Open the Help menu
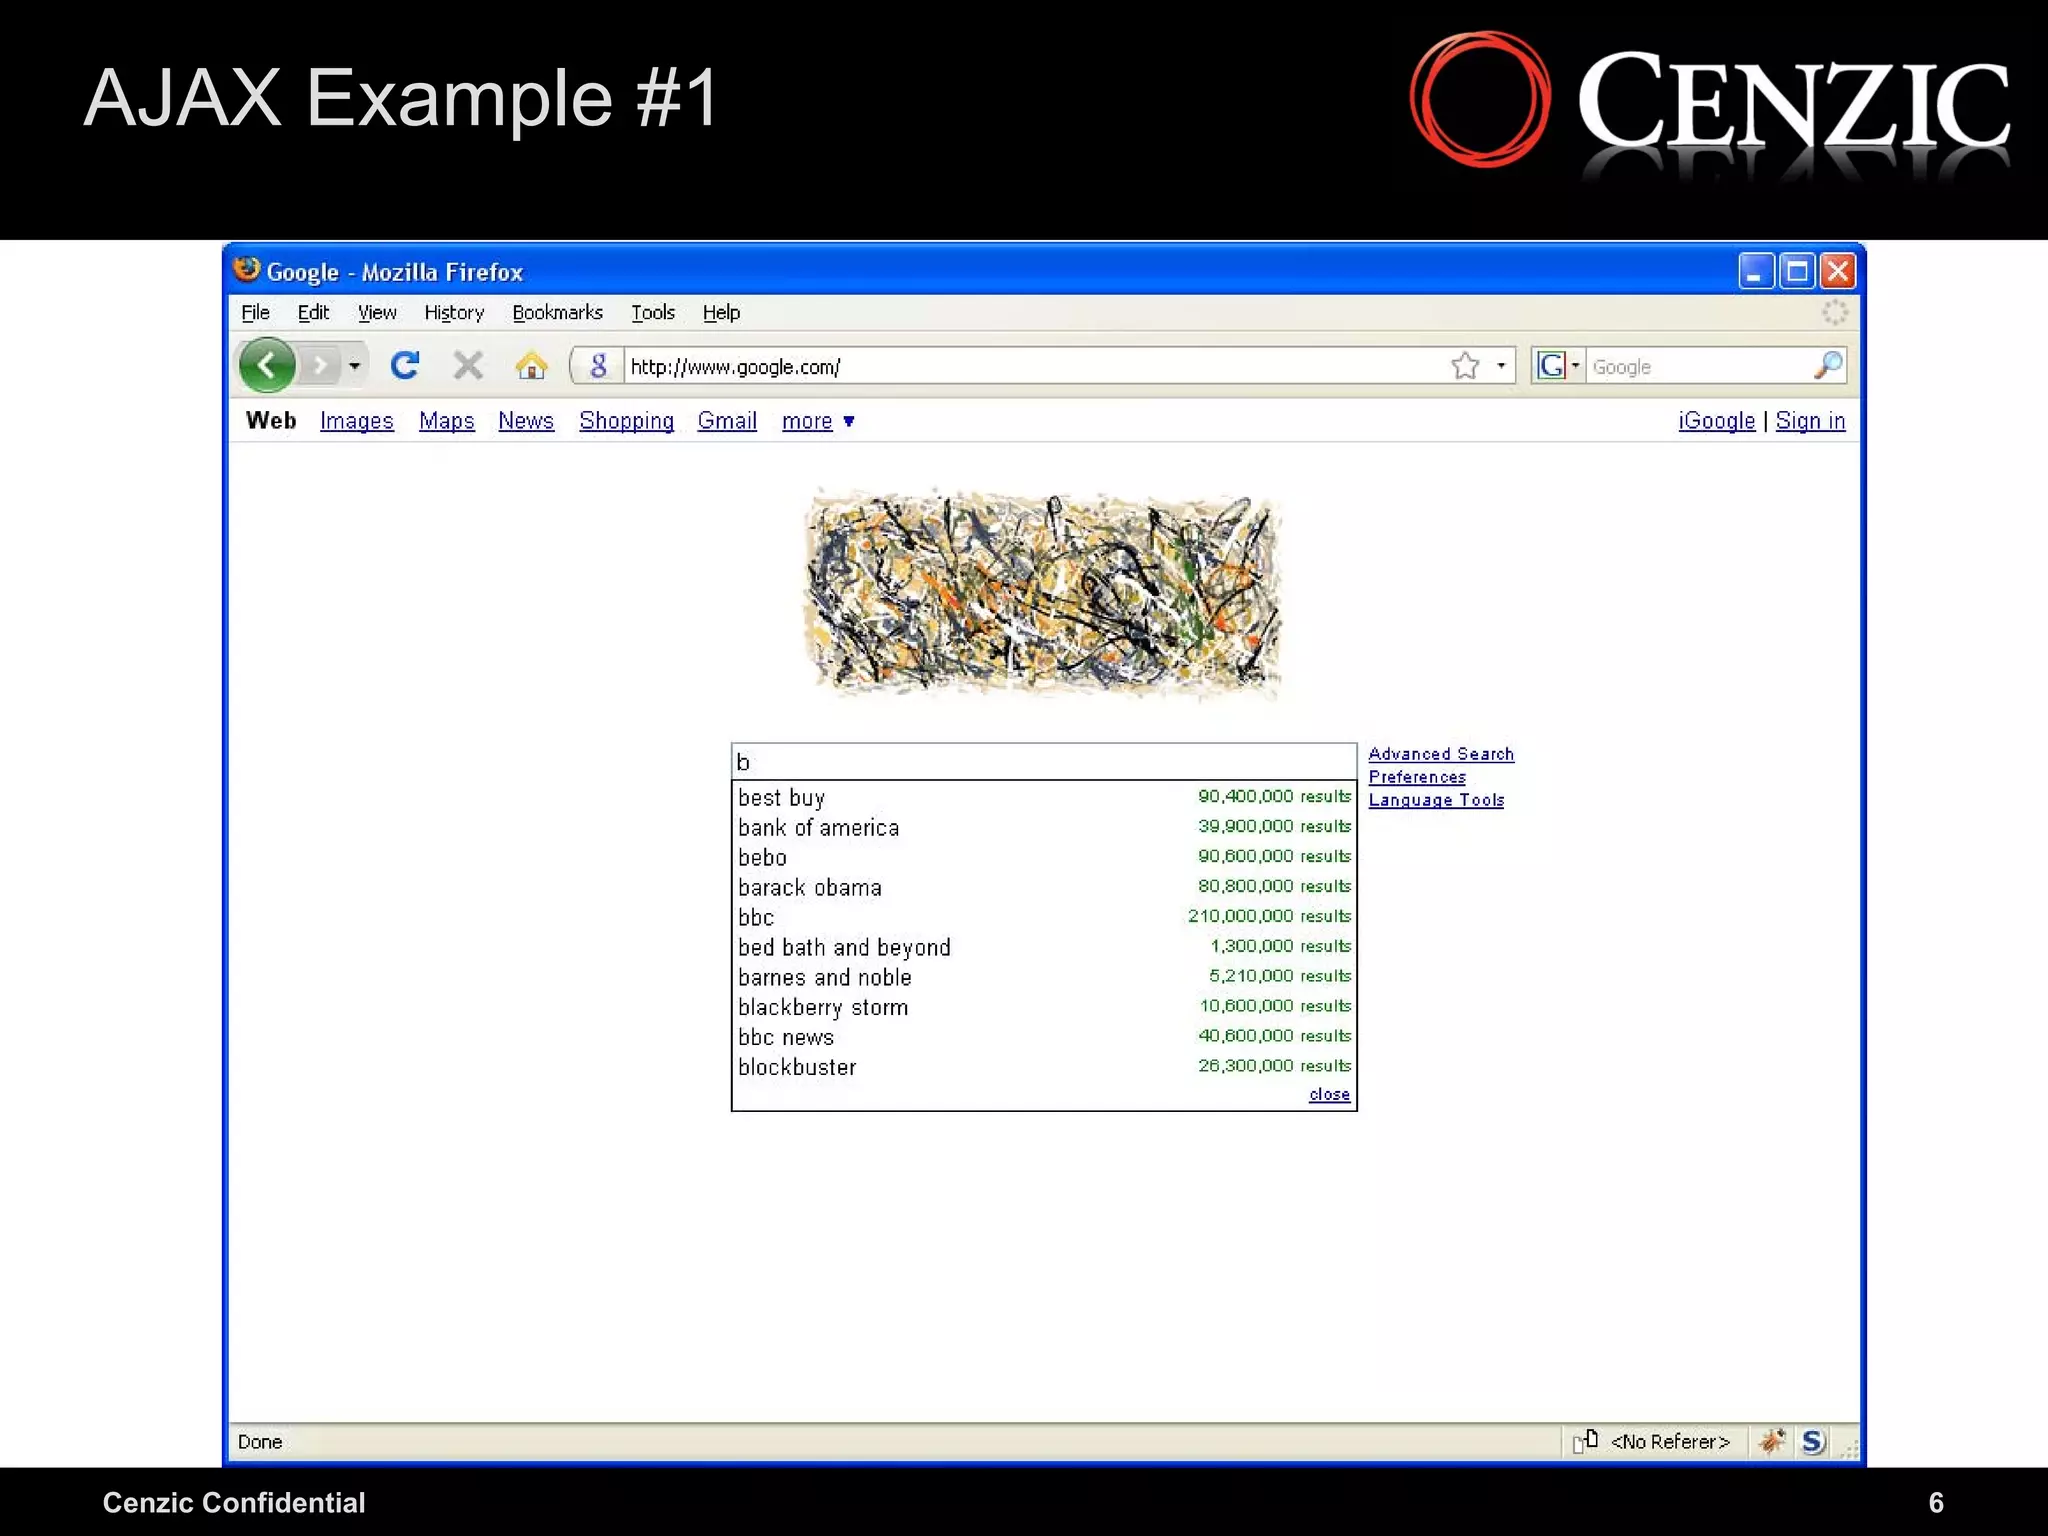The image size is (2048, 1536). tap(721, 313)
